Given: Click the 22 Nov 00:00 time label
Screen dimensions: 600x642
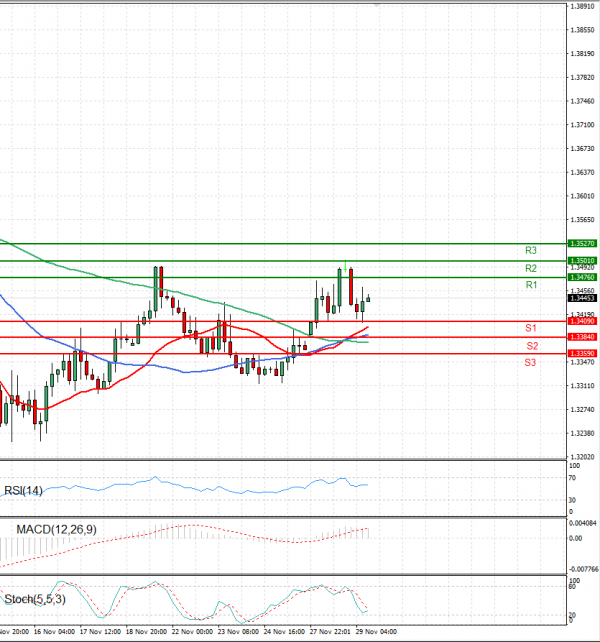Looking at the screenshot, I should point(192,632).
